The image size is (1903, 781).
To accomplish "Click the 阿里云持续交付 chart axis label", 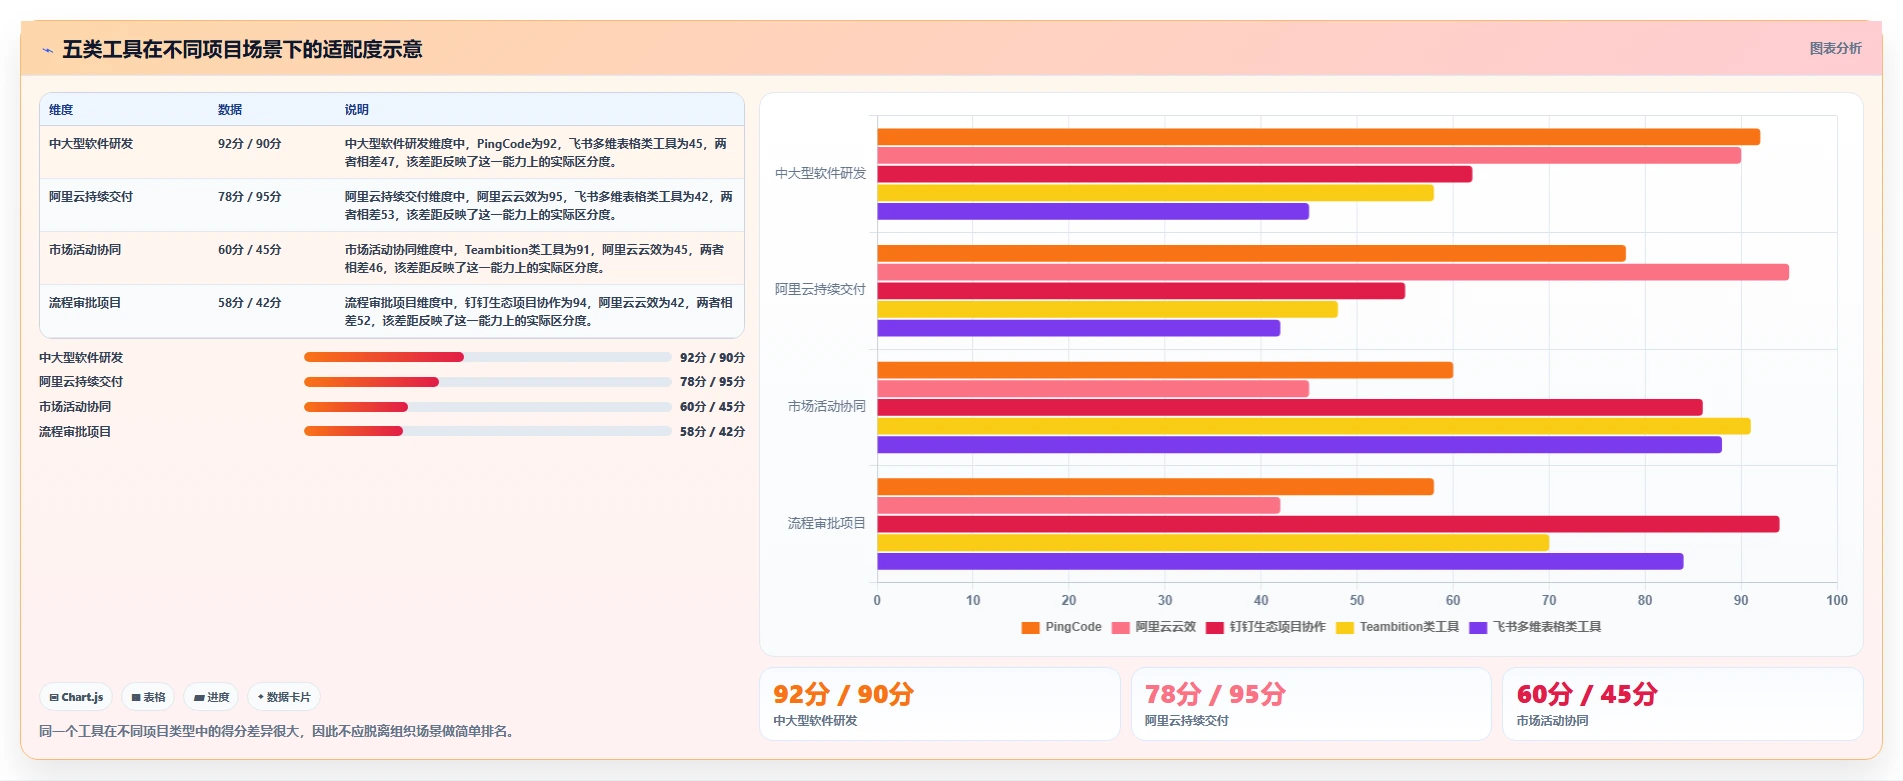I will tap(821, 290).
